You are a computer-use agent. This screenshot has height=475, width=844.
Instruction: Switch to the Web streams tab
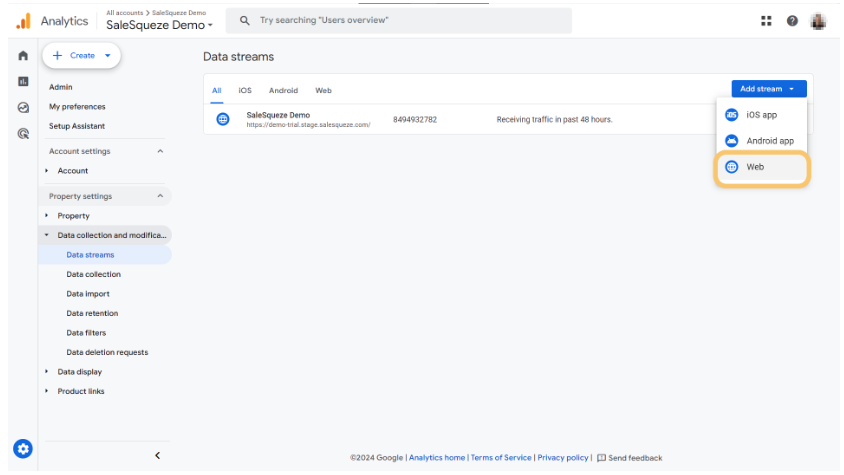coord(323,90)
